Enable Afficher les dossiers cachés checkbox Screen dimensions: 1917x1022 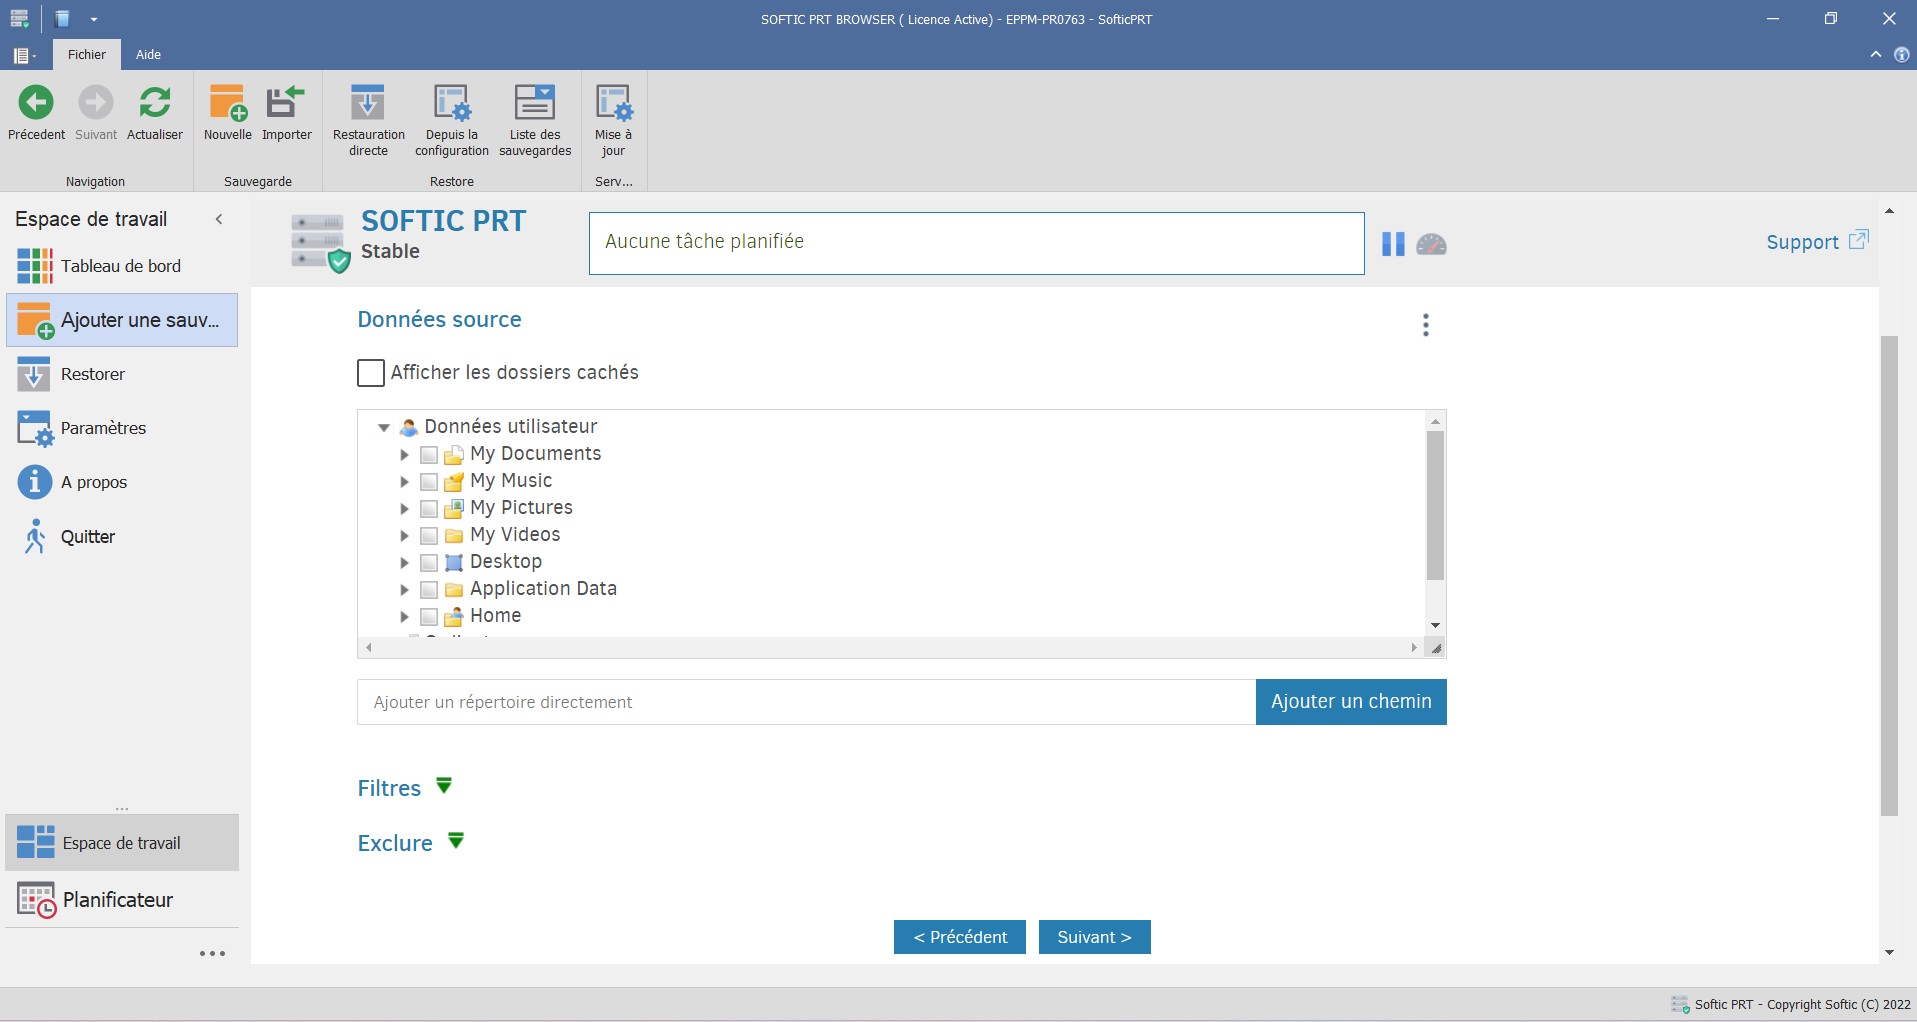coord(371,373)
